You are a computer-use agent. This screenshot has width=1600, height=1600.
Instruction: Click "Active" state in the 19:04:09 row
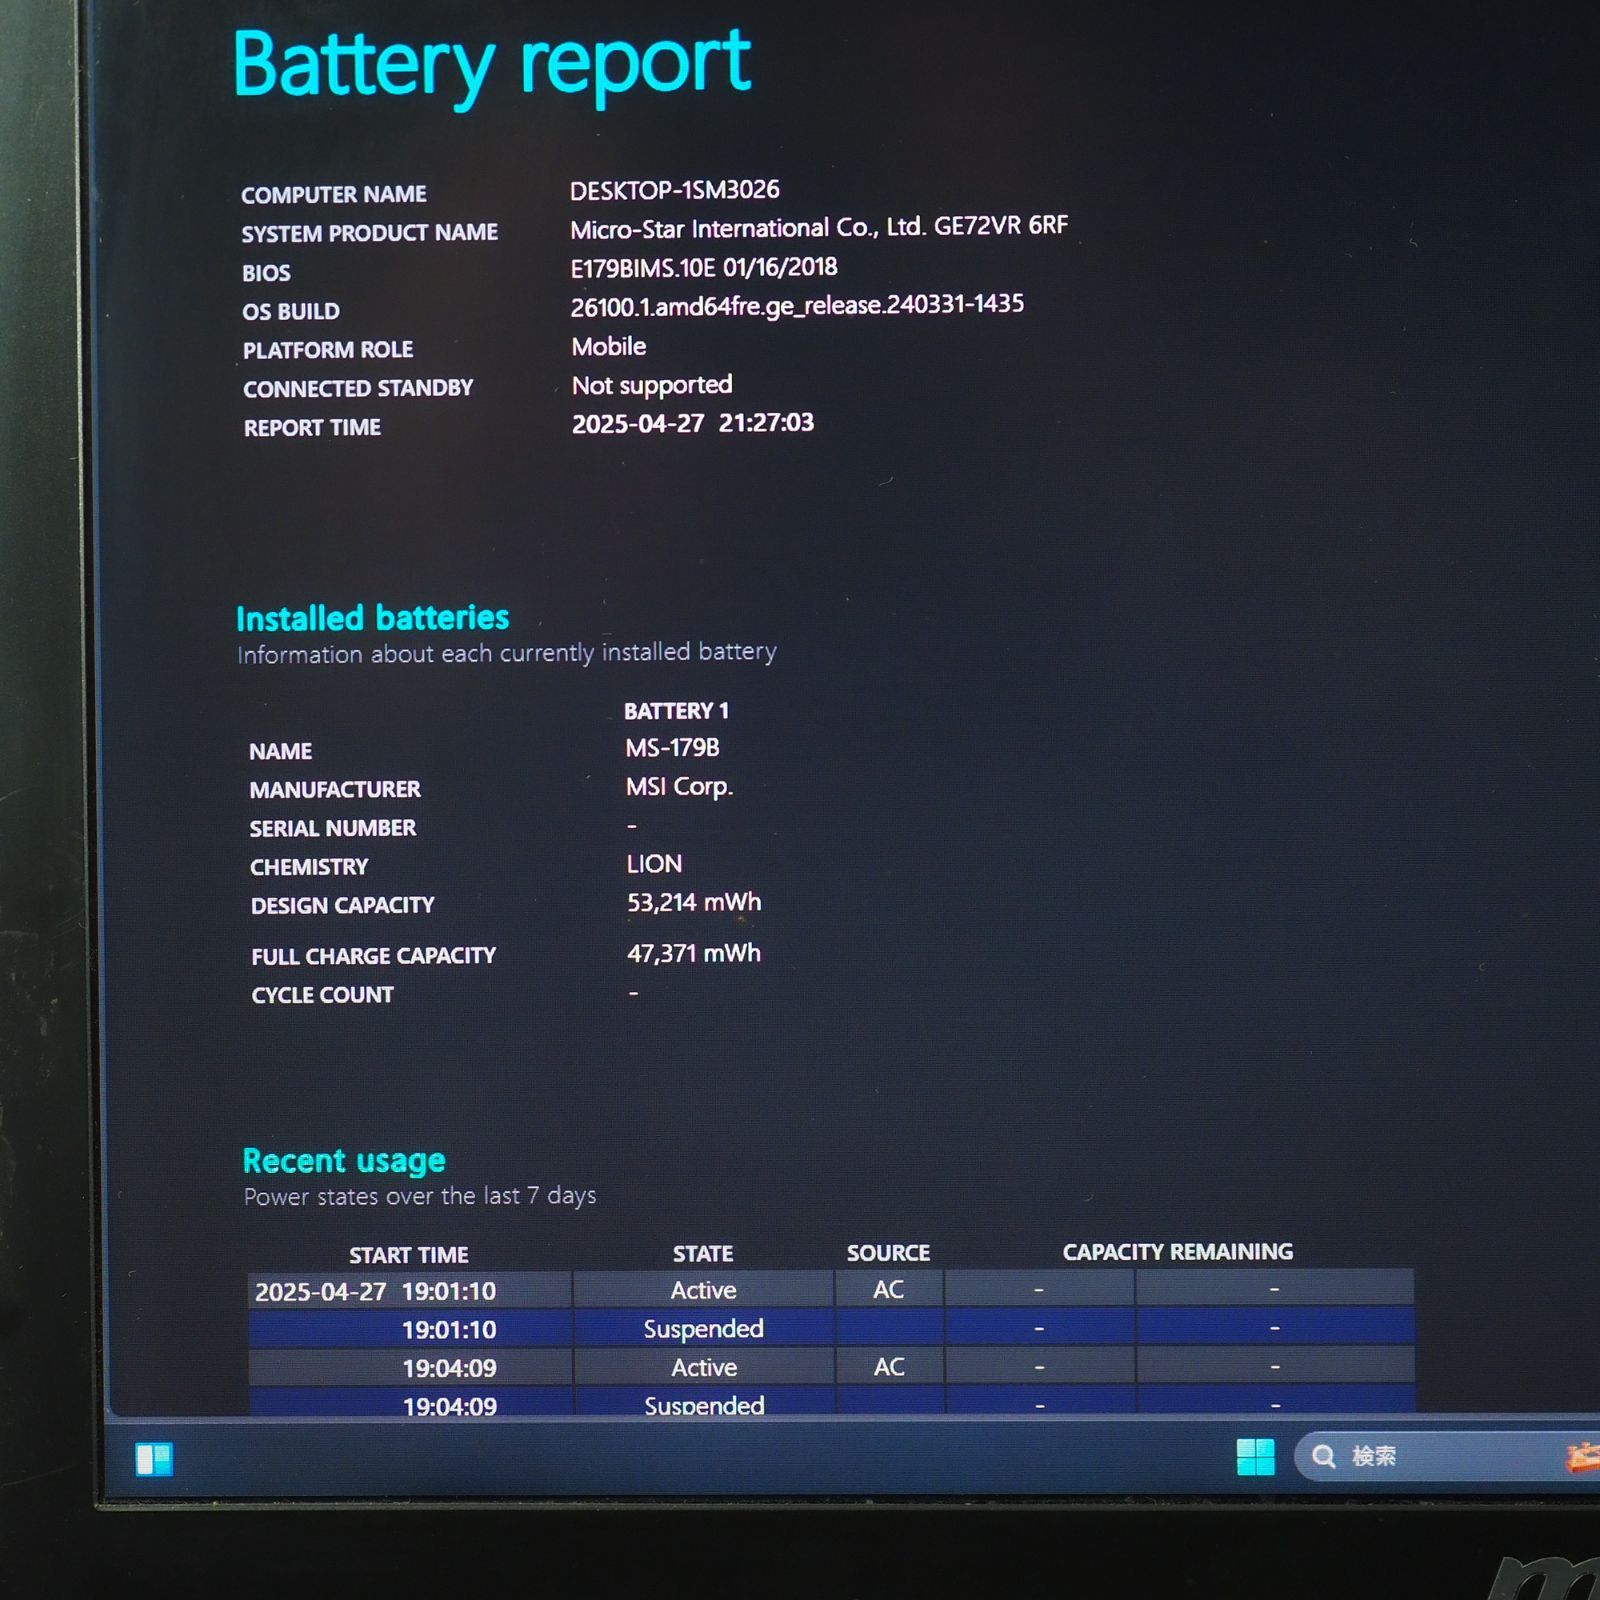coord(704,1368)
